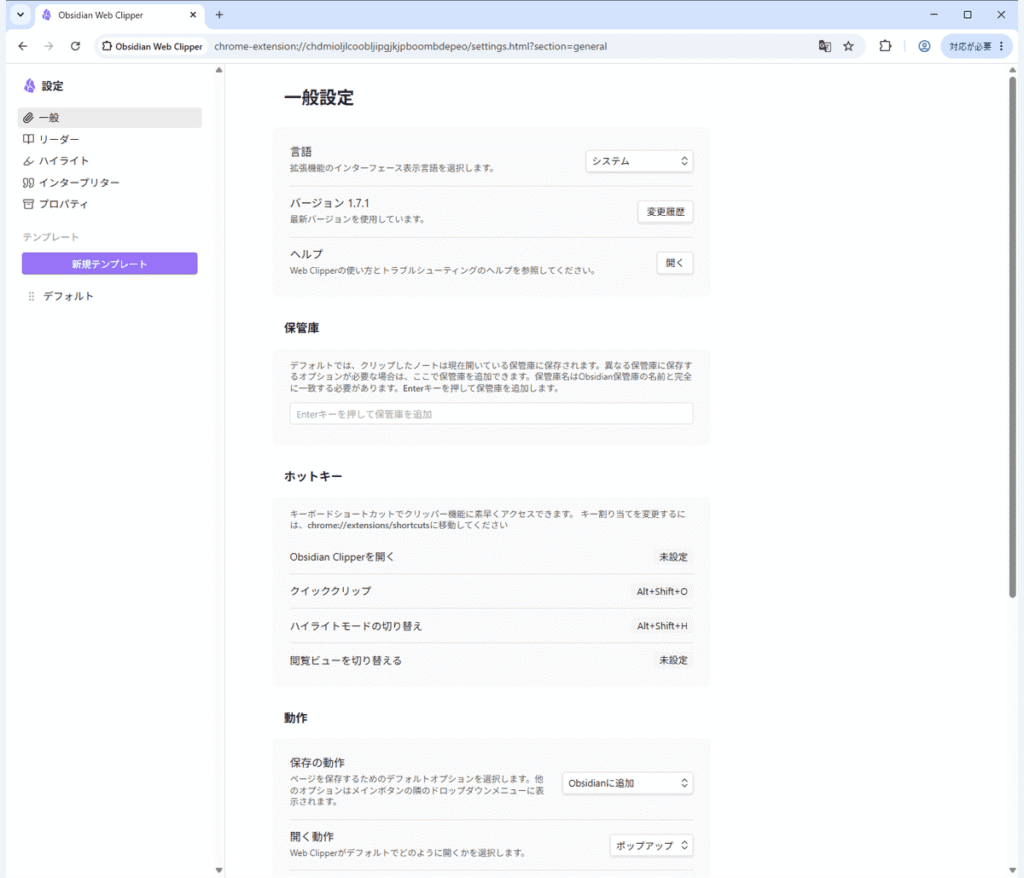Open a new browser tab

219,14
